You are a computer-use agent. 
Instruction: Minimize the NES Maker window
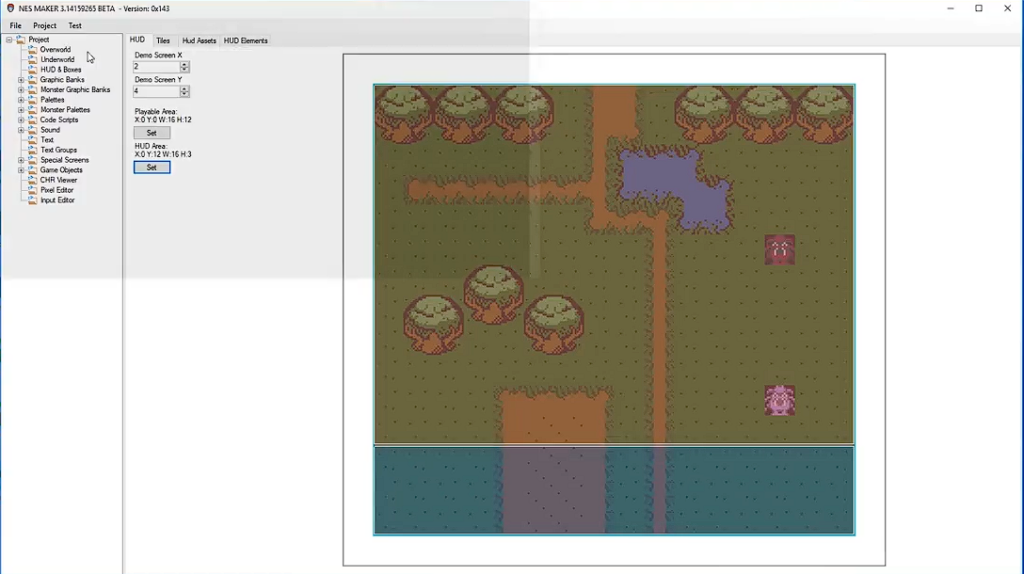pos(950,8)
